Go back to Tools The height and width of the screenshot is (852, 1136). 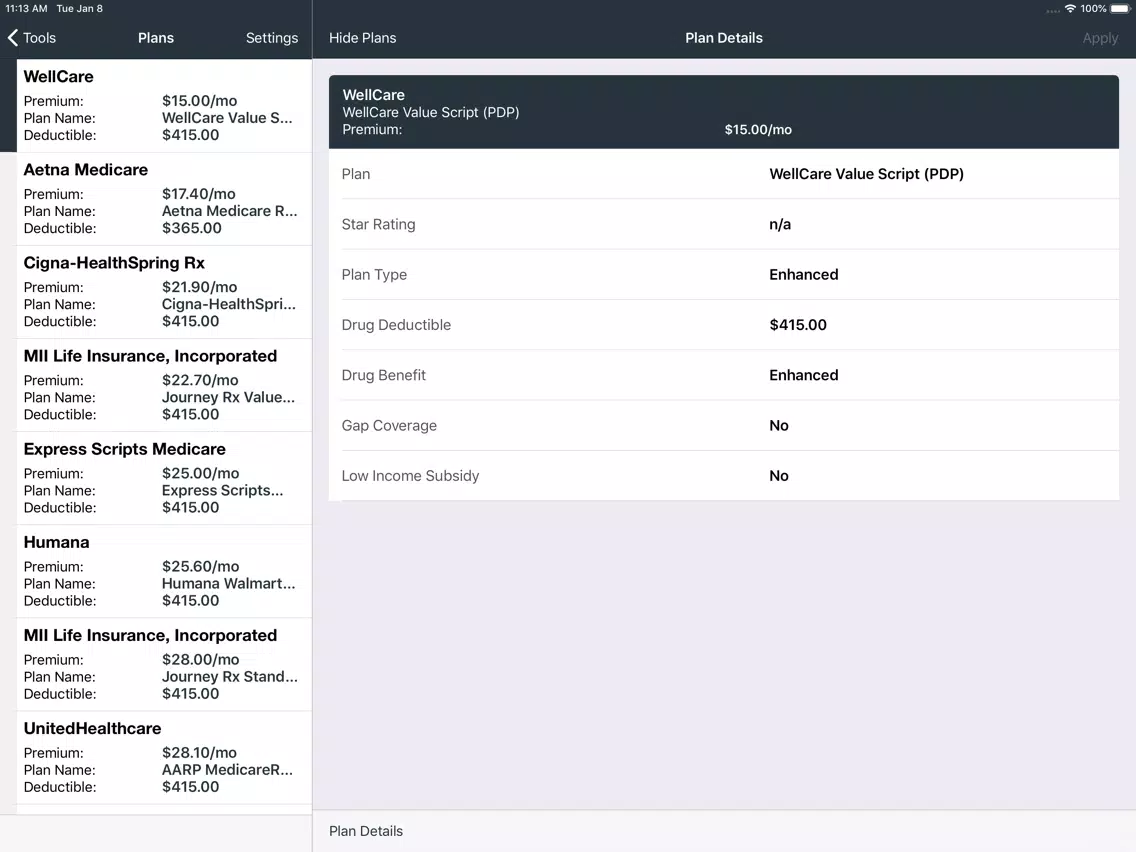point(32,38)
